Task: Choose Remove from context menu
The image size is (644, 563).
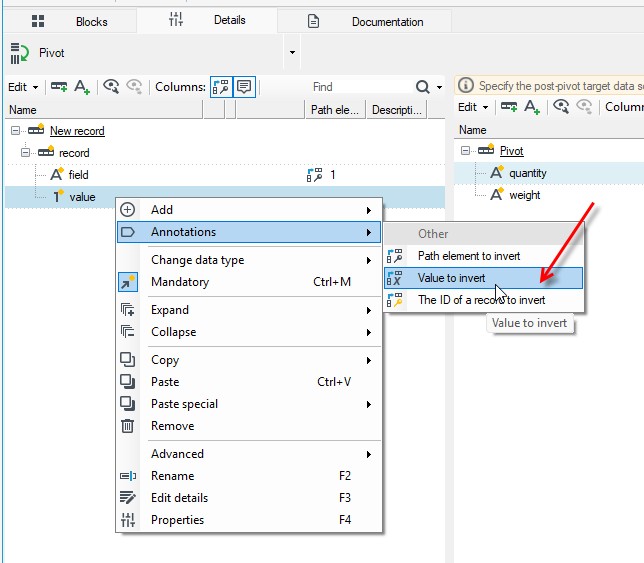Action: (249, 426)
